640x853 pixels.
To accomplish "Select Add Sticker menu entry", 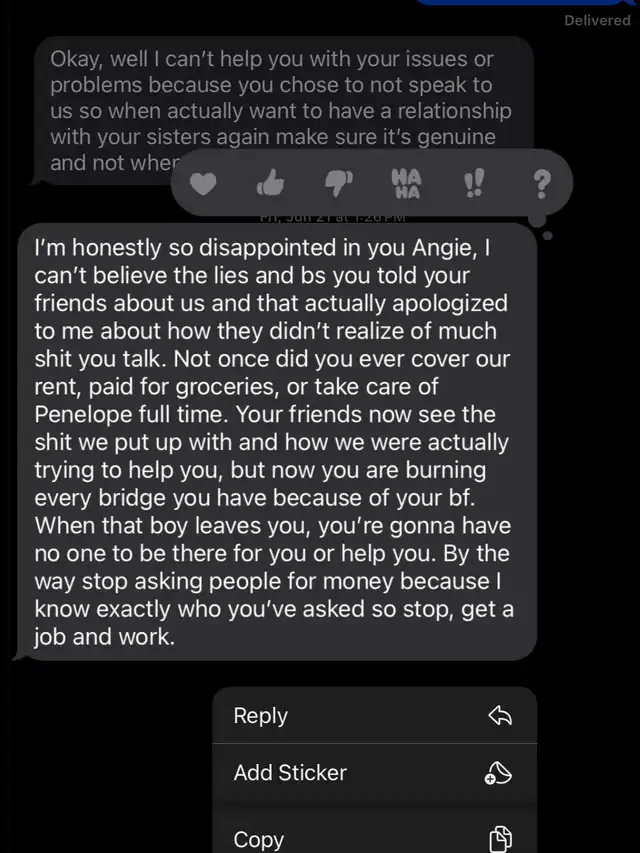I will coord(290,772).
